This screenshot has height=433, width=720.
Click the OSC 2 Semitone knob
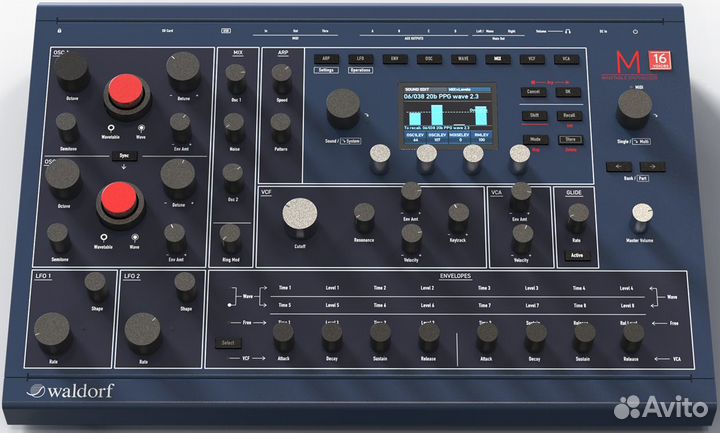coord(59,237)
